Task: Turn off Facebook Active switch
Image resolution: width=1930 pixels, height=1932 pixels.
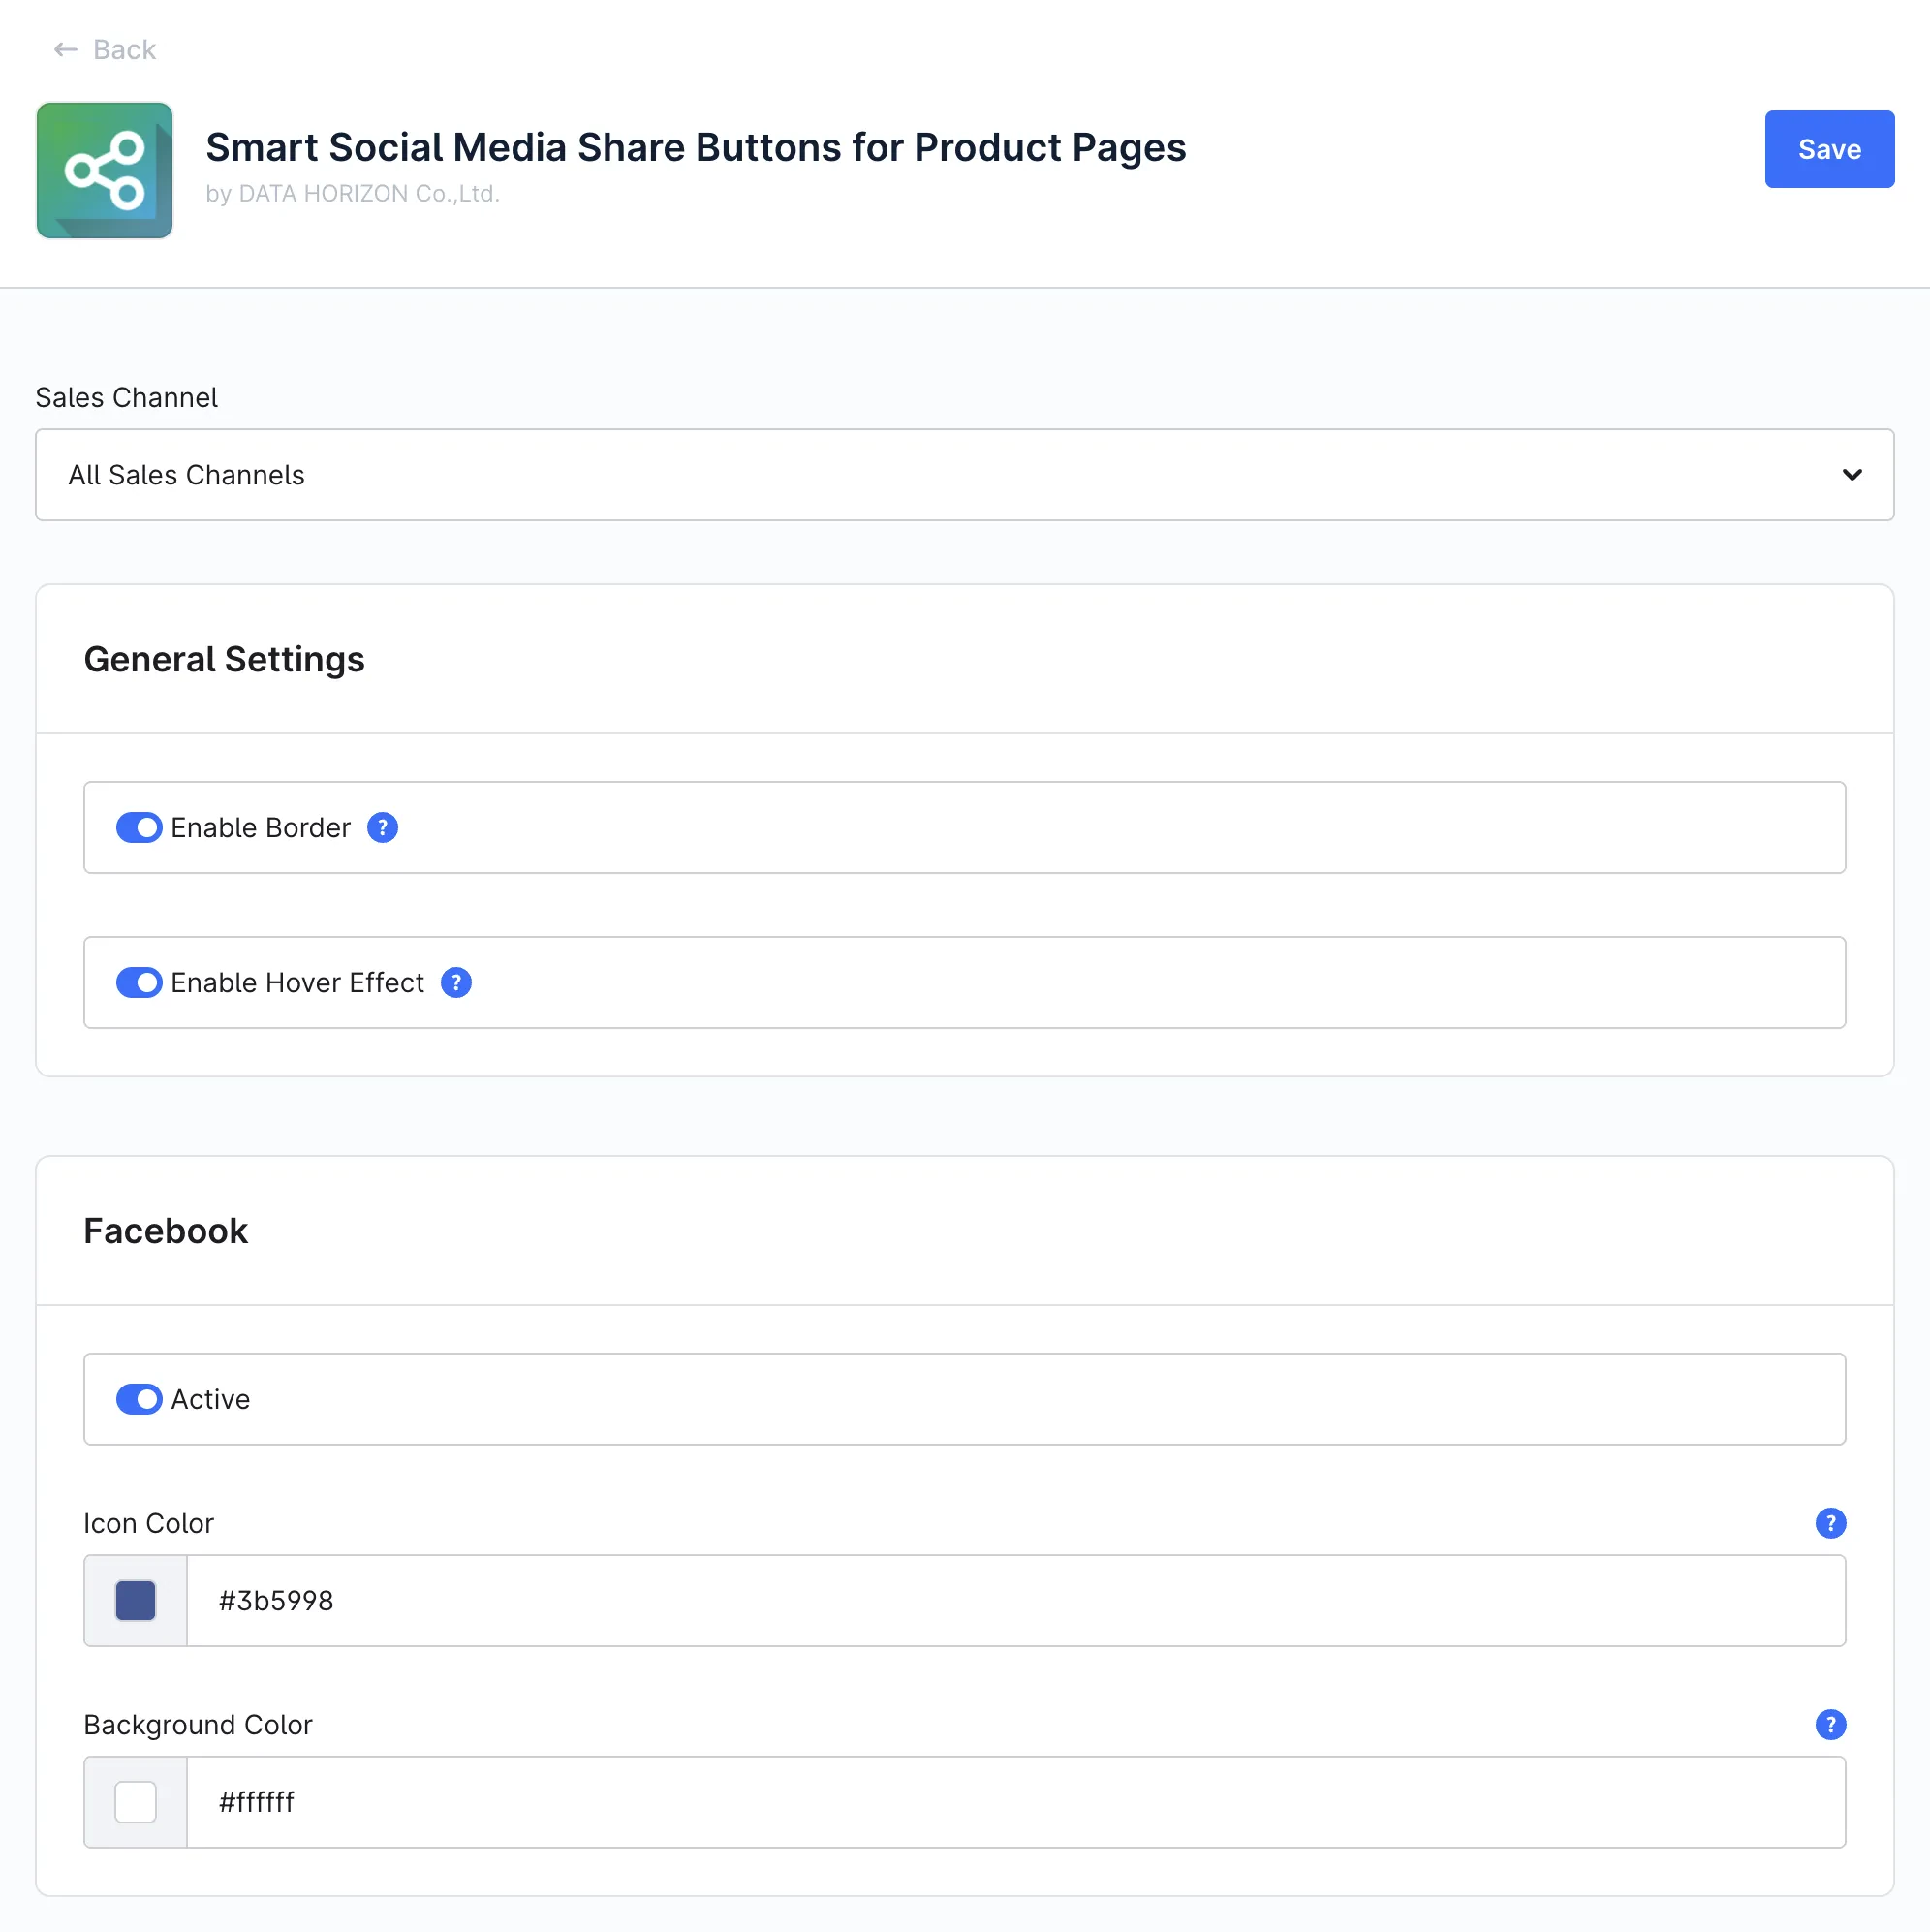Action: coord(139,1398)
